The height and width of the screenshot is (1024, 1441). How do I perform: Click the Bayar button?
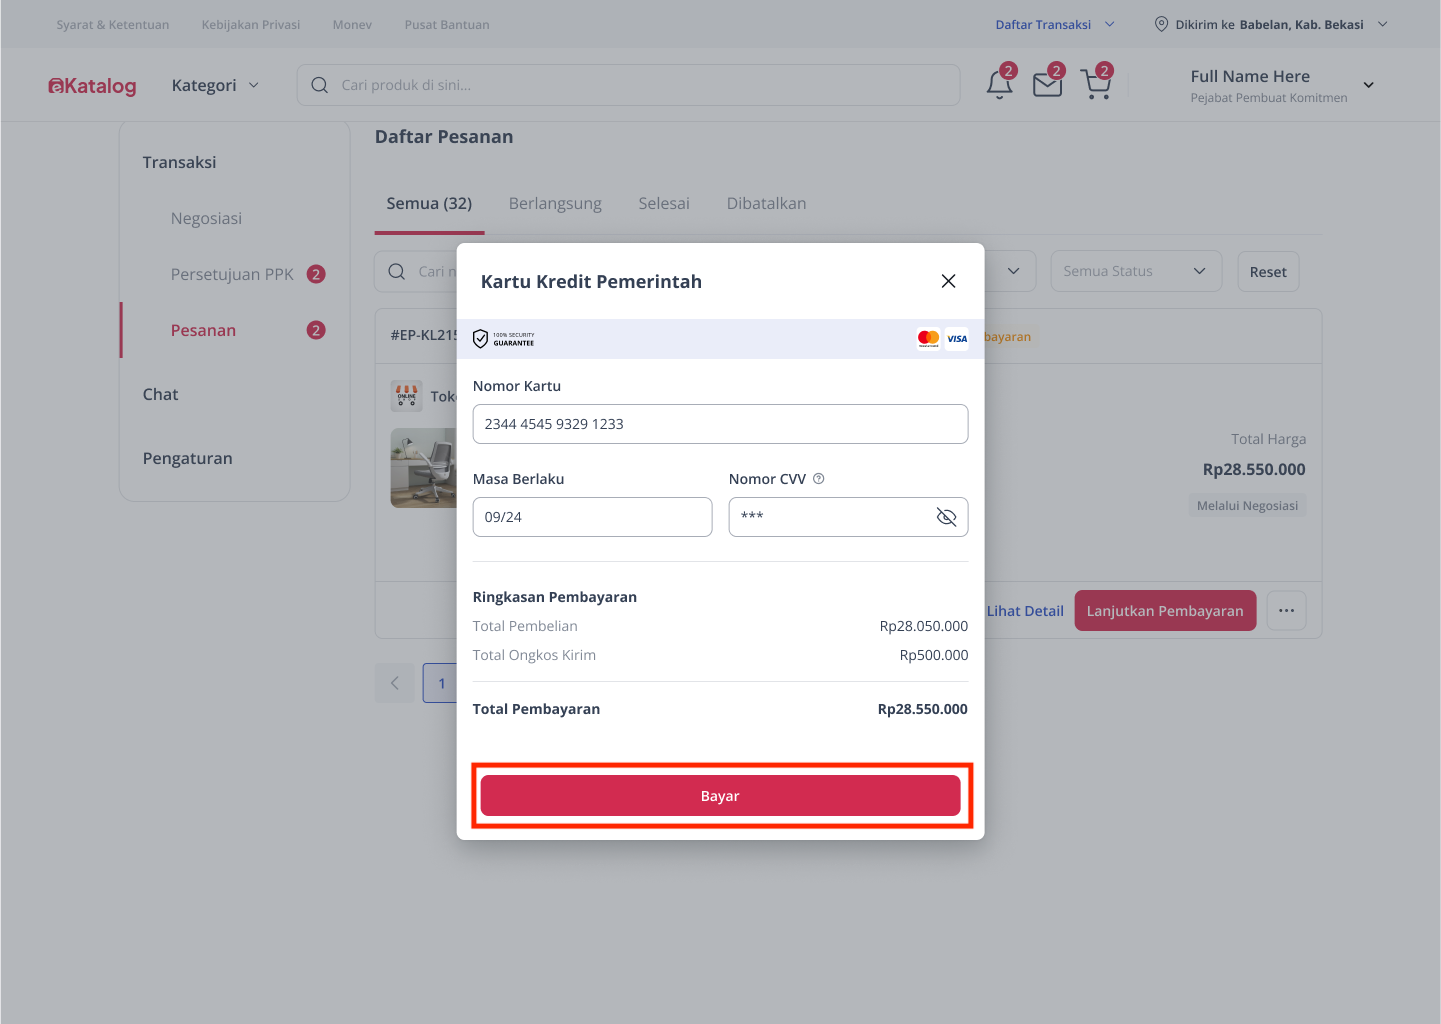pos(720,796)
